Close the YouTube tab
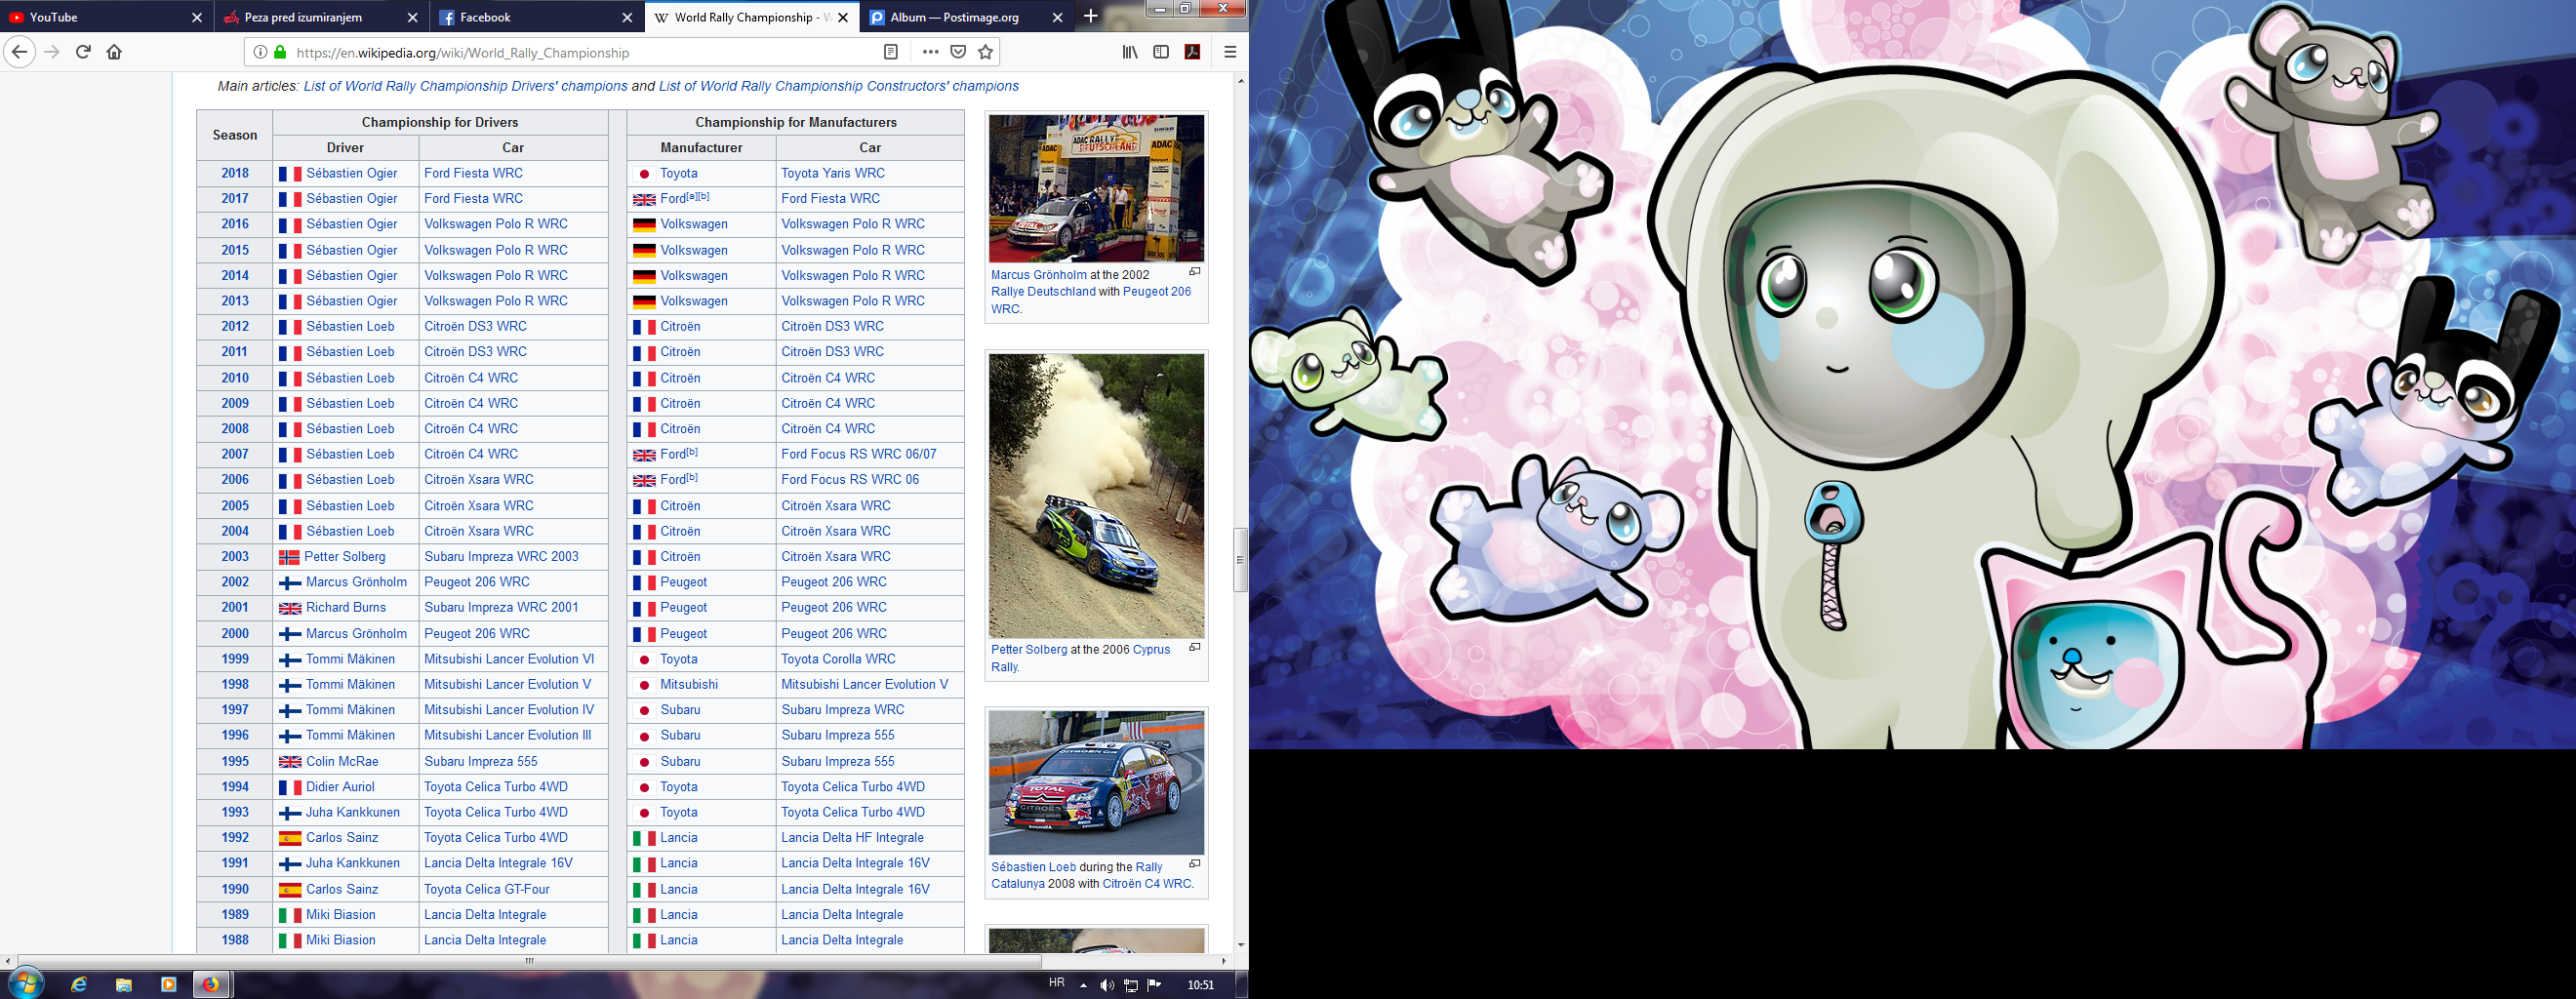The width and height of the screenshot is (2576, 999). click(x=197, y=17)
